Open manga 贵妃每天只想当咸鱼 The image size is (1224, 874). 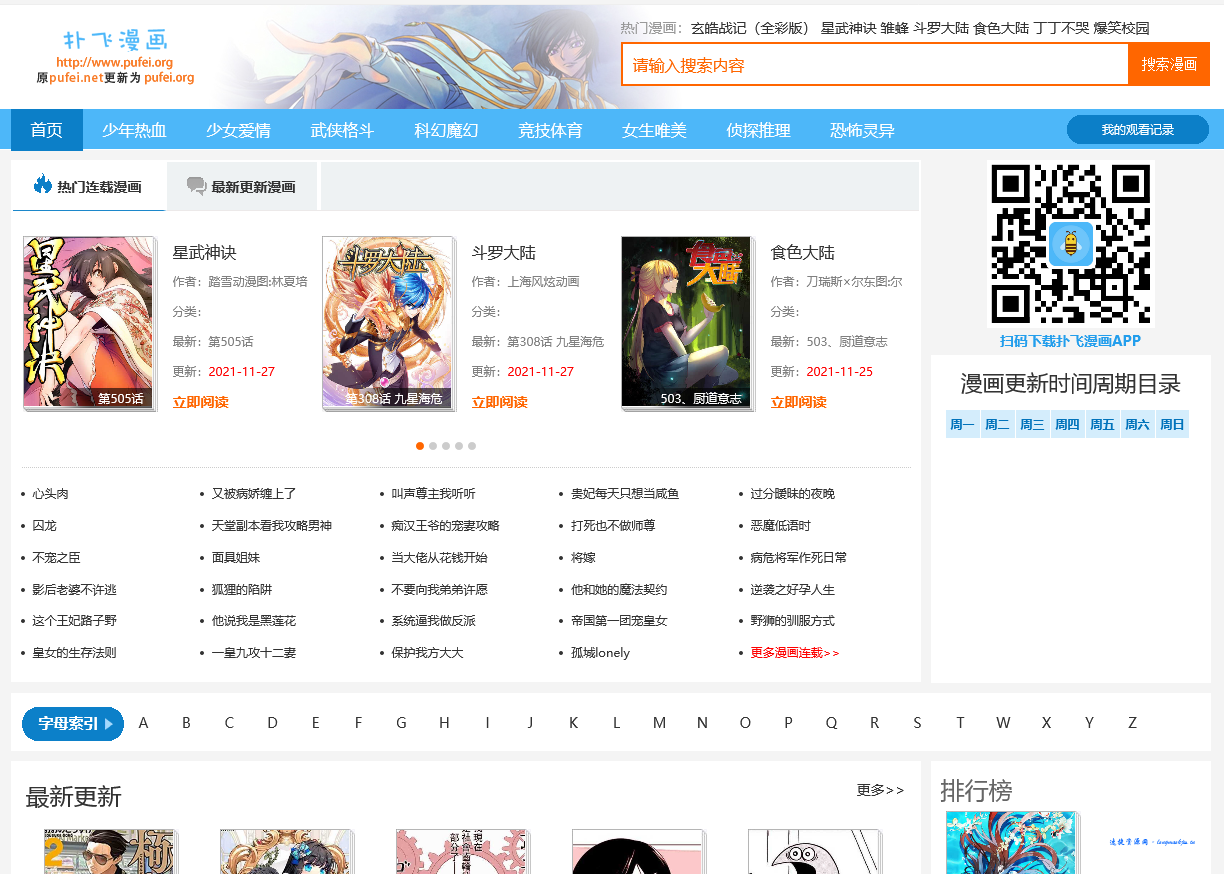click(625, 494)
